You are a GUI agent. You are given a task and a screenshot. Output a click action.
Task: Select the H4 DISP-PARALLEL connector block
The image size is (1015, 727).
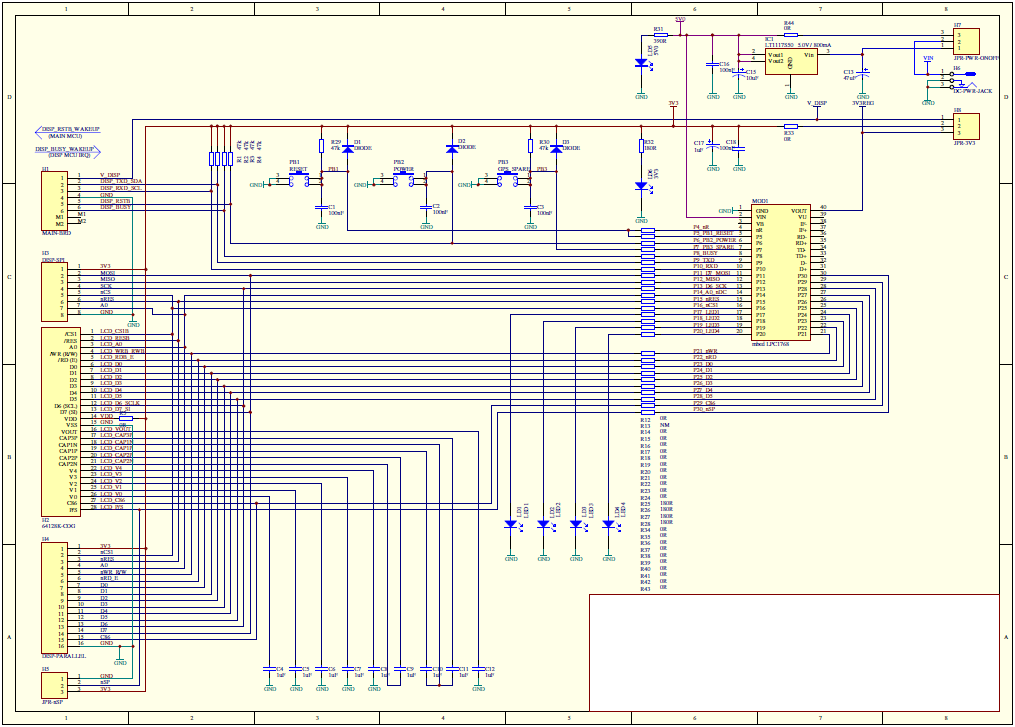coord(54,594)
